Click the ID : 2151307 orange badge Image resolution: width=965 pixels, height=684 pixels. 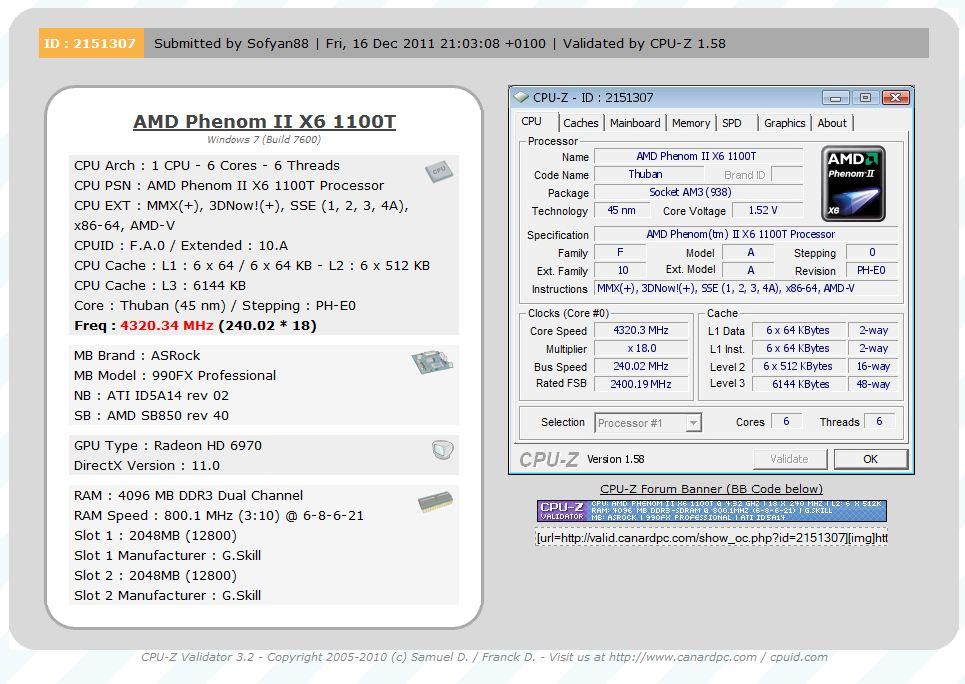click(x=90, y=43)
